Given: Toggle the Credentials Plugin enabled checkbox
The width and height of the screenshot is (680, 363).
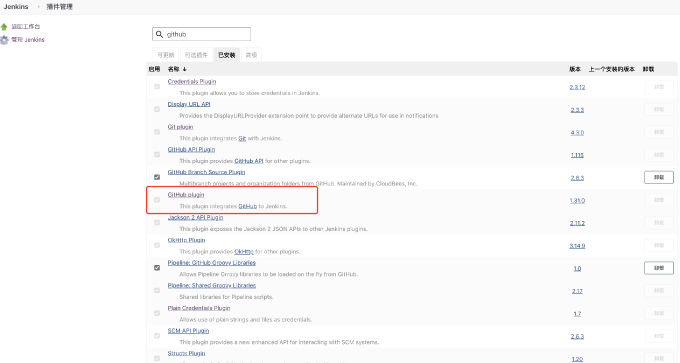Looking at the screenshot, I should point(157,87).
